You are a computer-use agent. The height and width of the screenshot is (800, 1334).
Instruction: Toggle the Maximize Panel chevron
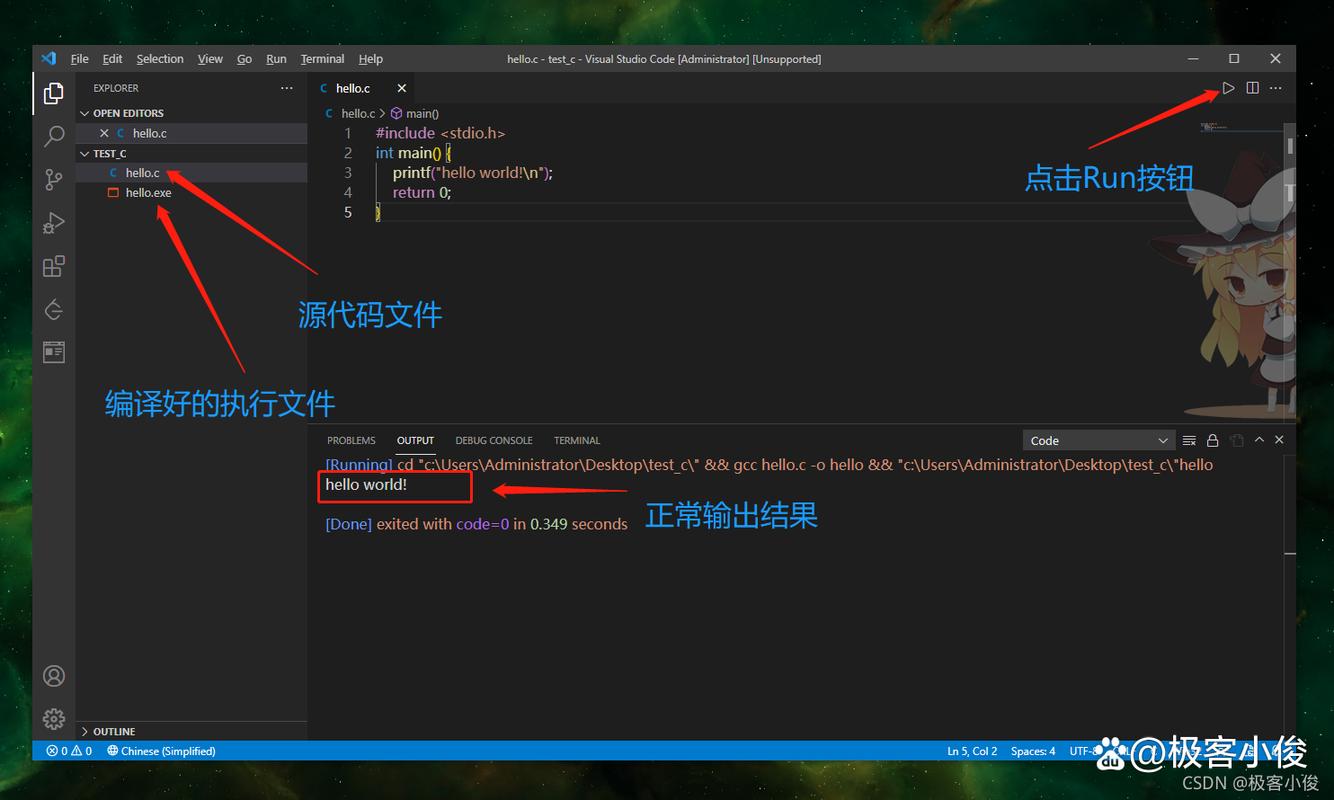(x=1258, y=440)
